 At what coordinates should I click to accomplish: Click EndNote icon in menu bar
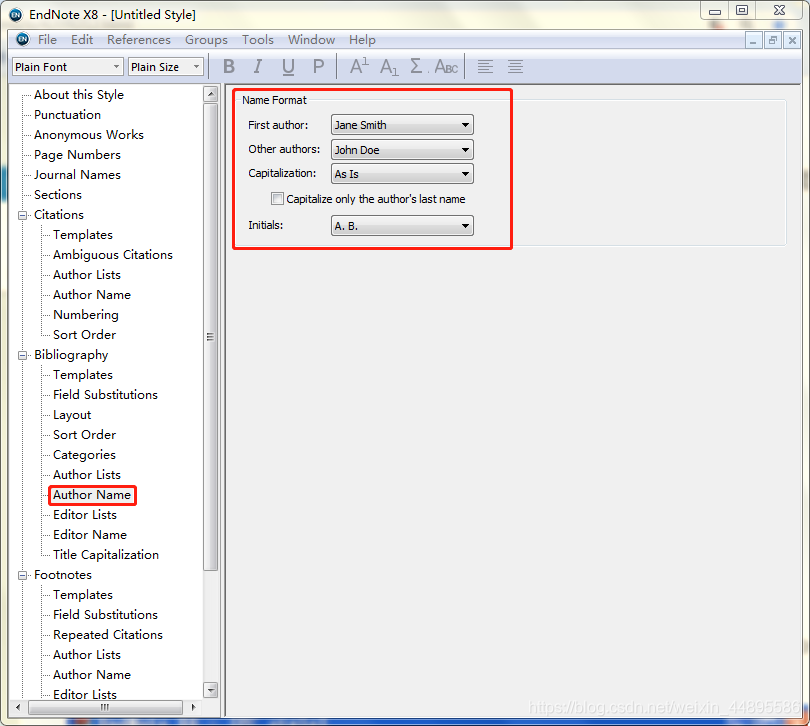(x=23, y=39)
